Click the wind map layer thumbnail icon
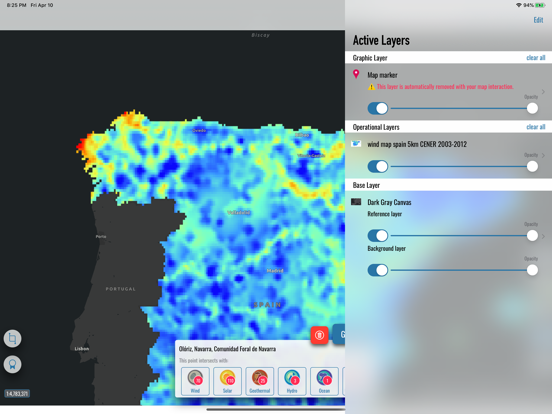The height and width of the screenshot is (414, 552). tap(356, 144)
